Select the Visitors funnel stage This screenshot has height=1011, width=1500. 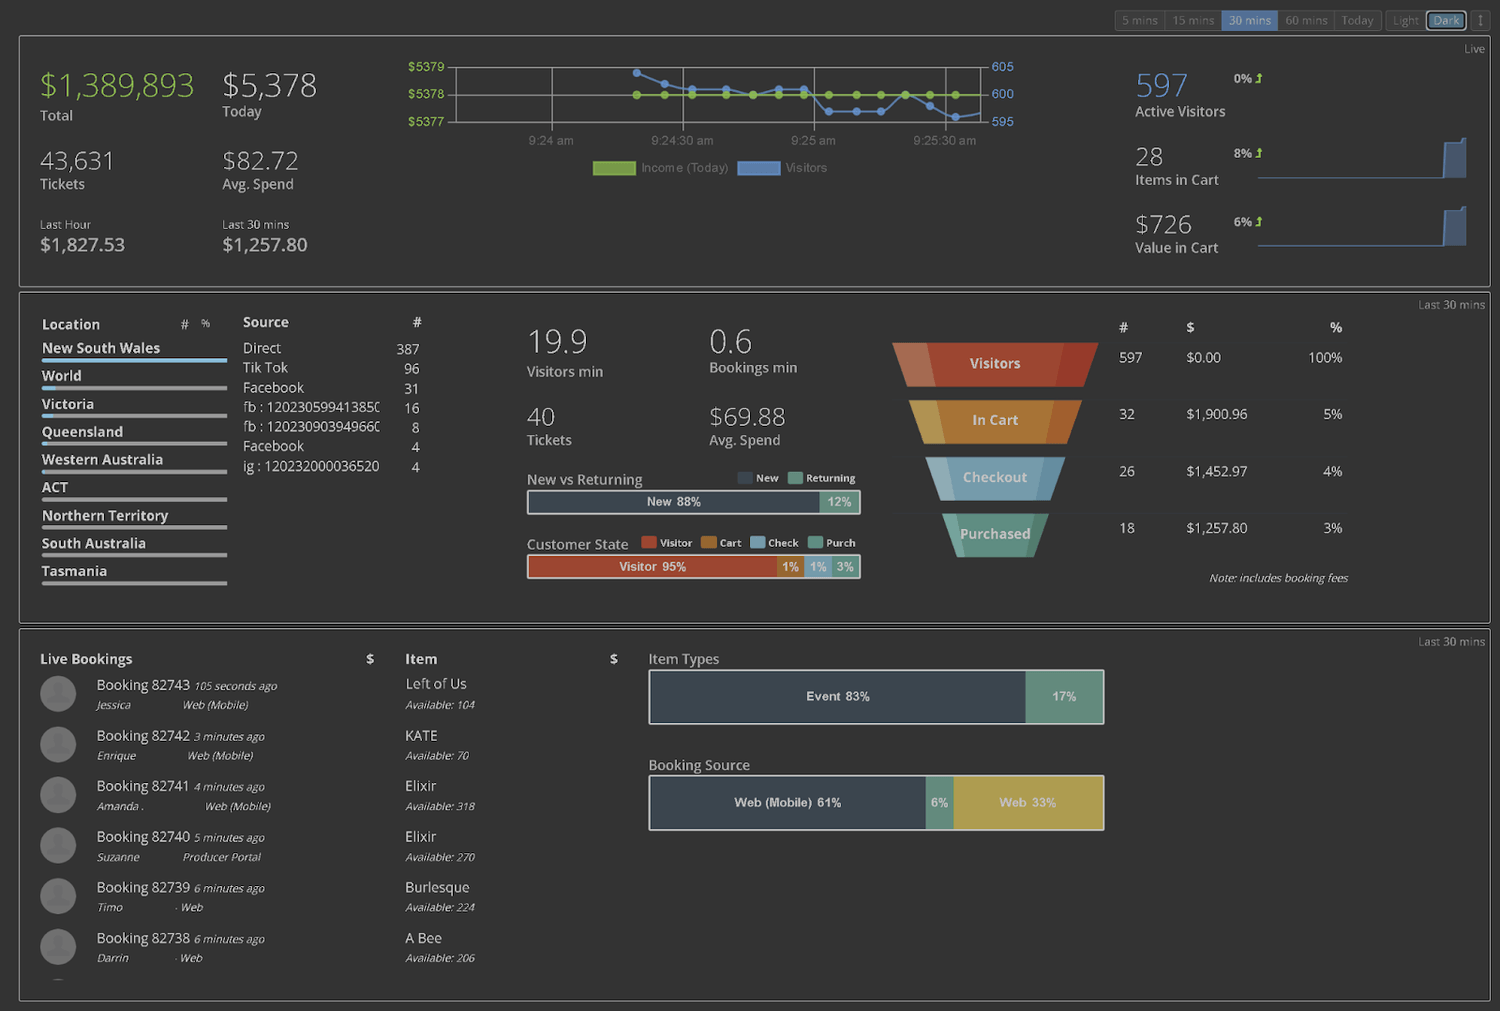pos(993,363)
